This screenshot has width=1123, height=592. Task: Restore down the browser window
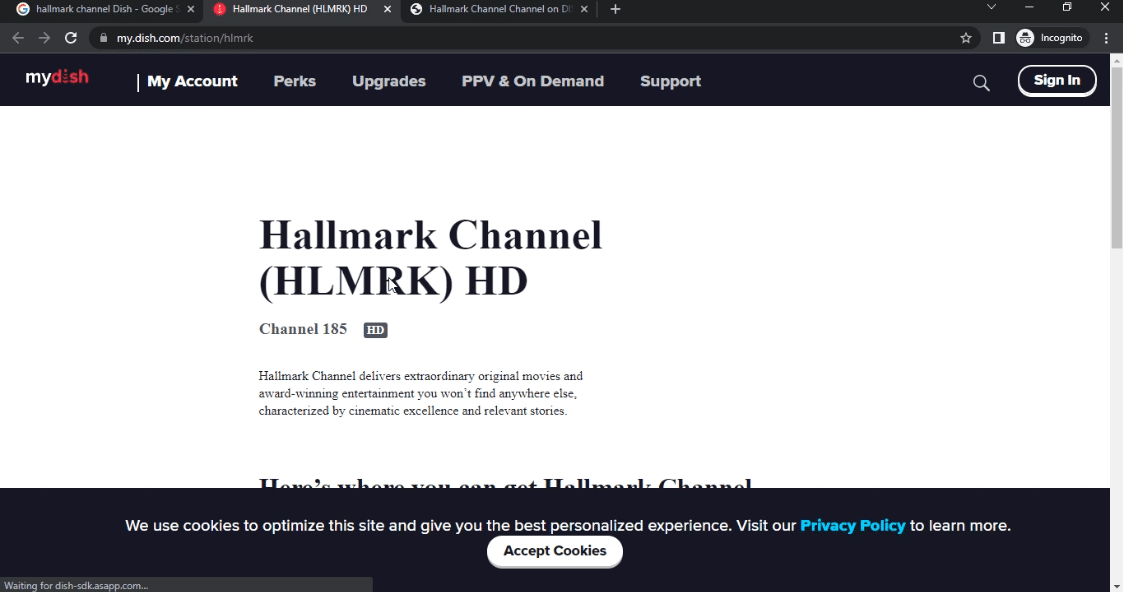1067,7
